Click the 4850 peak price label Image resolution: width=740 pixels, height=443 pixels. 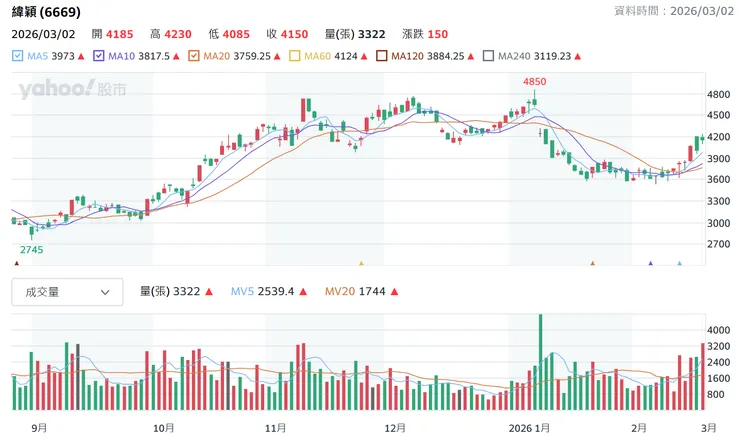534,82
